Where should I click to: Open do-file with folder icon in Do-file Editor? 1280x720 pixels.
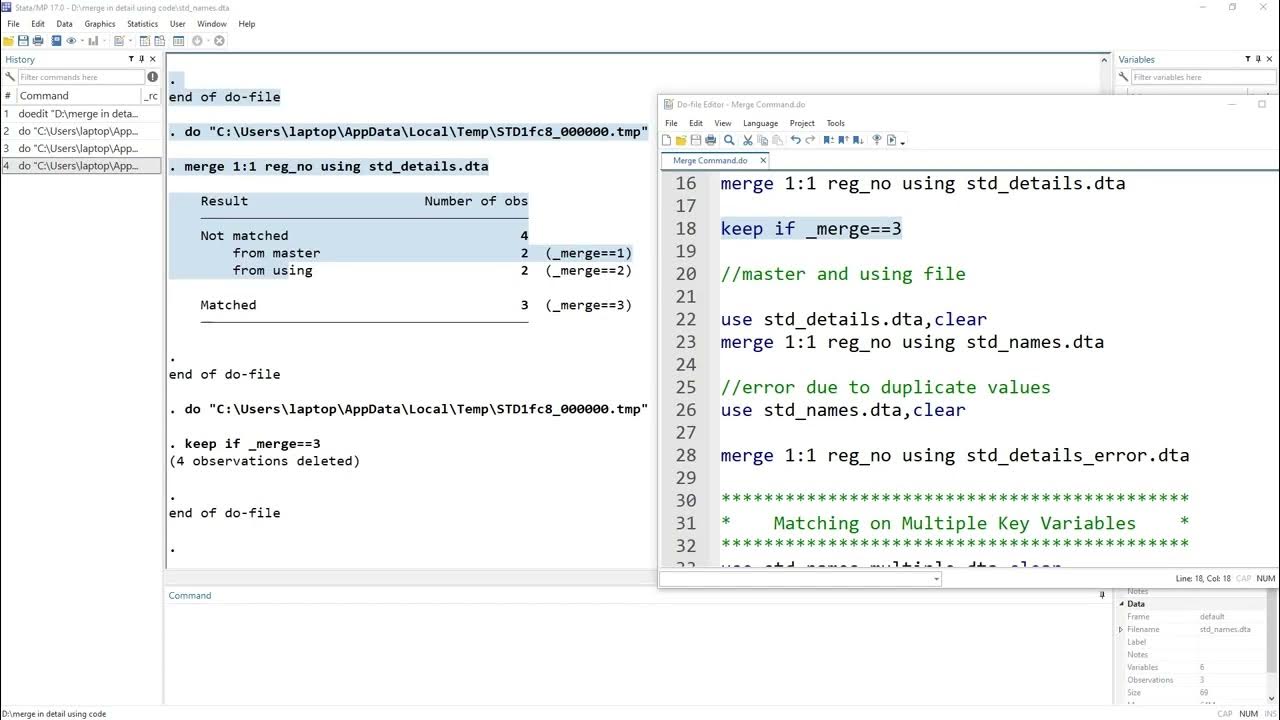(681, 140)
